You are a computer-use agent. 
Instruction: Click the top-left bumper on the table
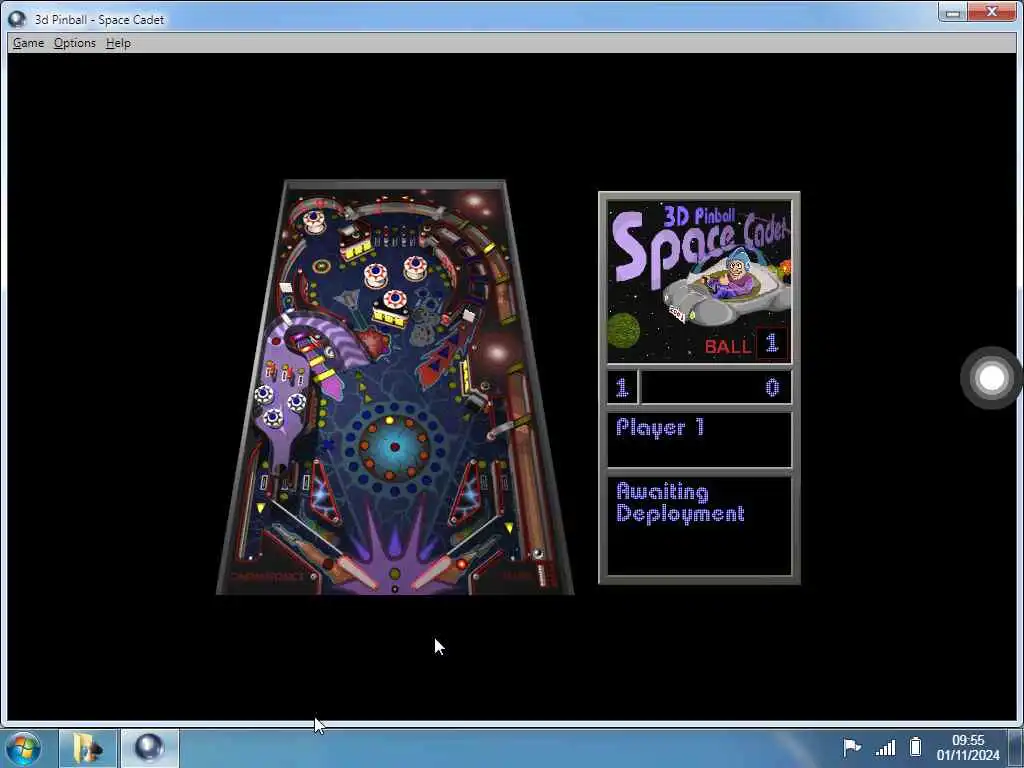[x=314, y=221]
